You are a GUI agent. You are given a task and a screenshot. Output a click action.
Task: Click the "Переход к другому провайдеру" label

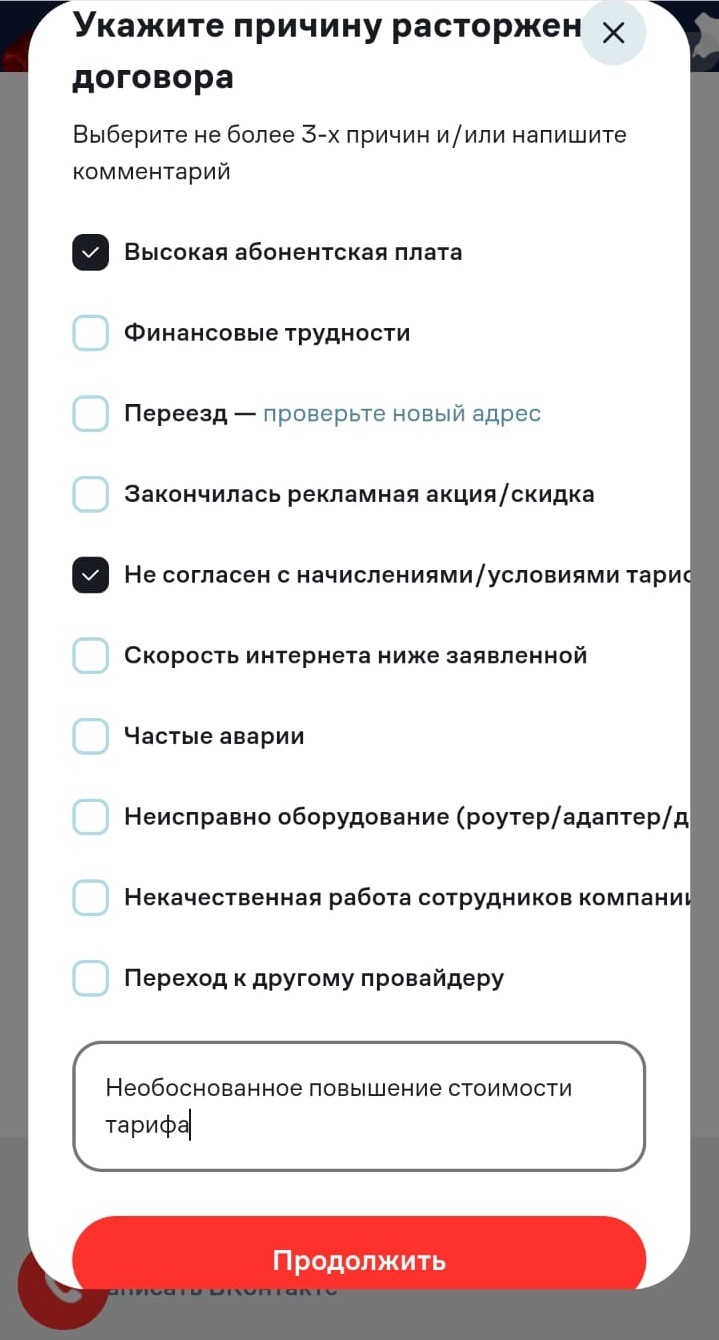click(x=313, y=978)
